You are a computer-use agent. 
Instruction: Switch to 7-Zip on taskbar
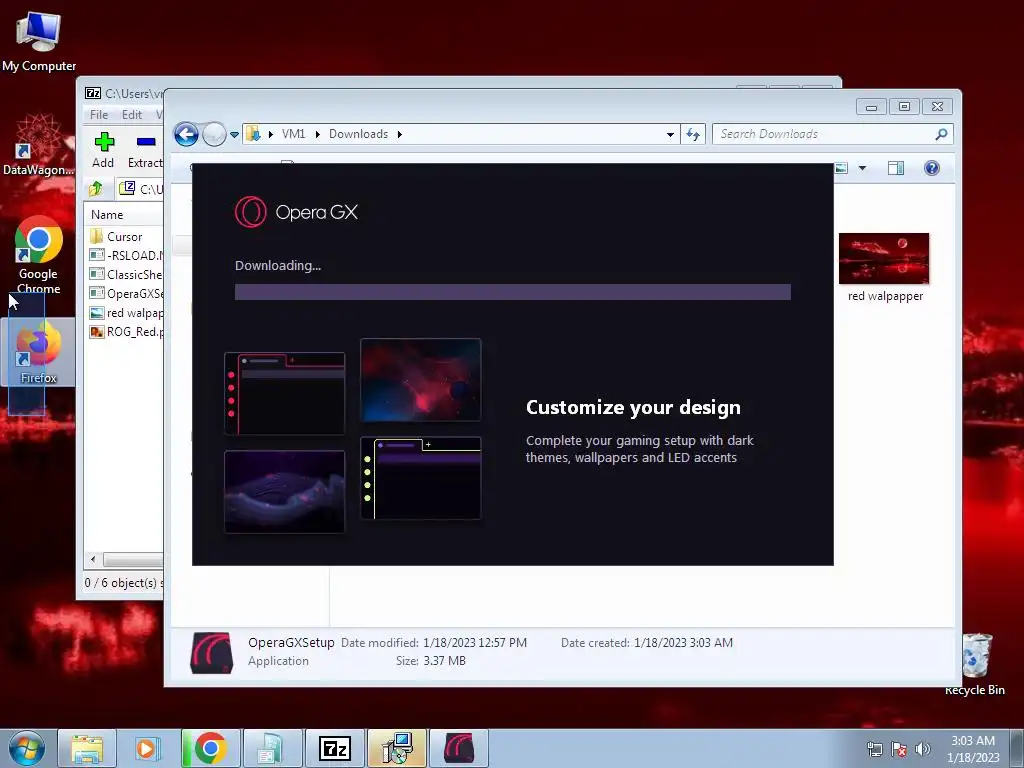pos(334,748)
